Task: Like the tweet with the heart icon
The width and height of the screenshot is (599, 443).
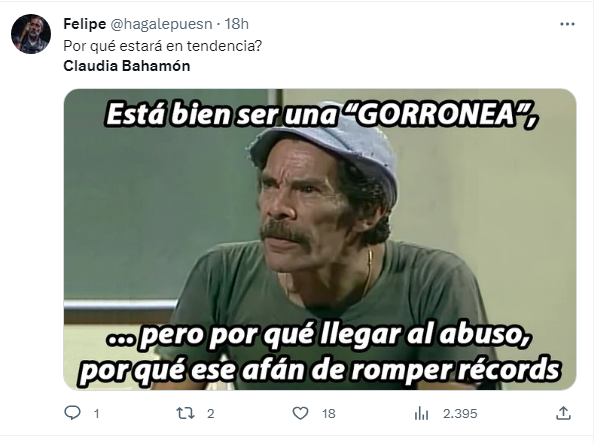Action: coord(300,413)
